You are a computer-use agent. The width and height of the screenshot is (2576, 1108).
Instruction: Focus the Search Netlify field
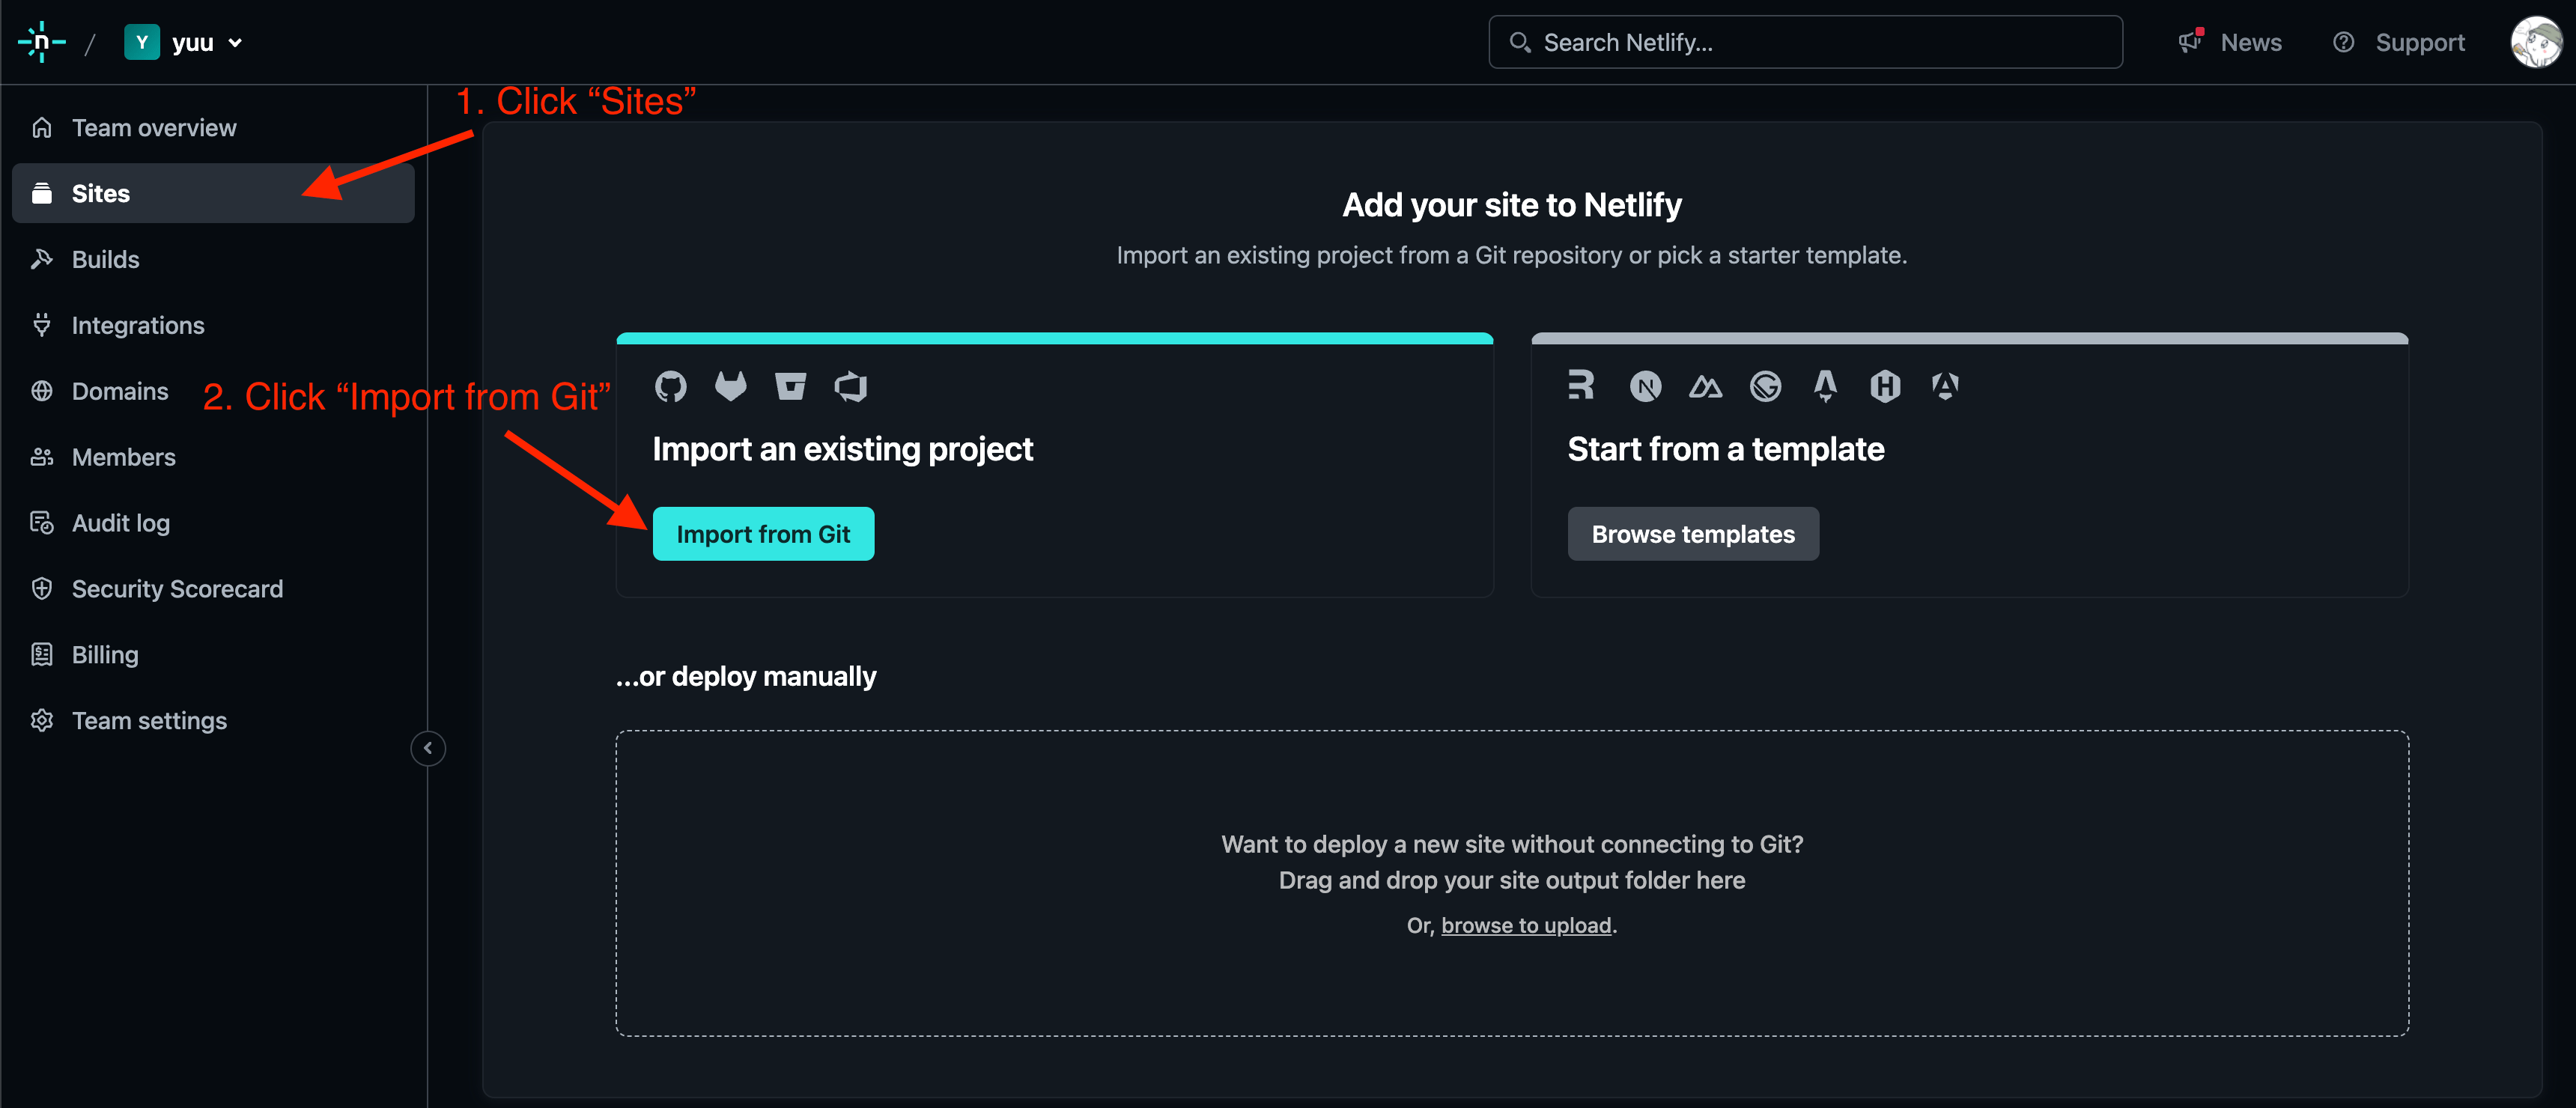pyautogui.click(x=1805, y=42)
